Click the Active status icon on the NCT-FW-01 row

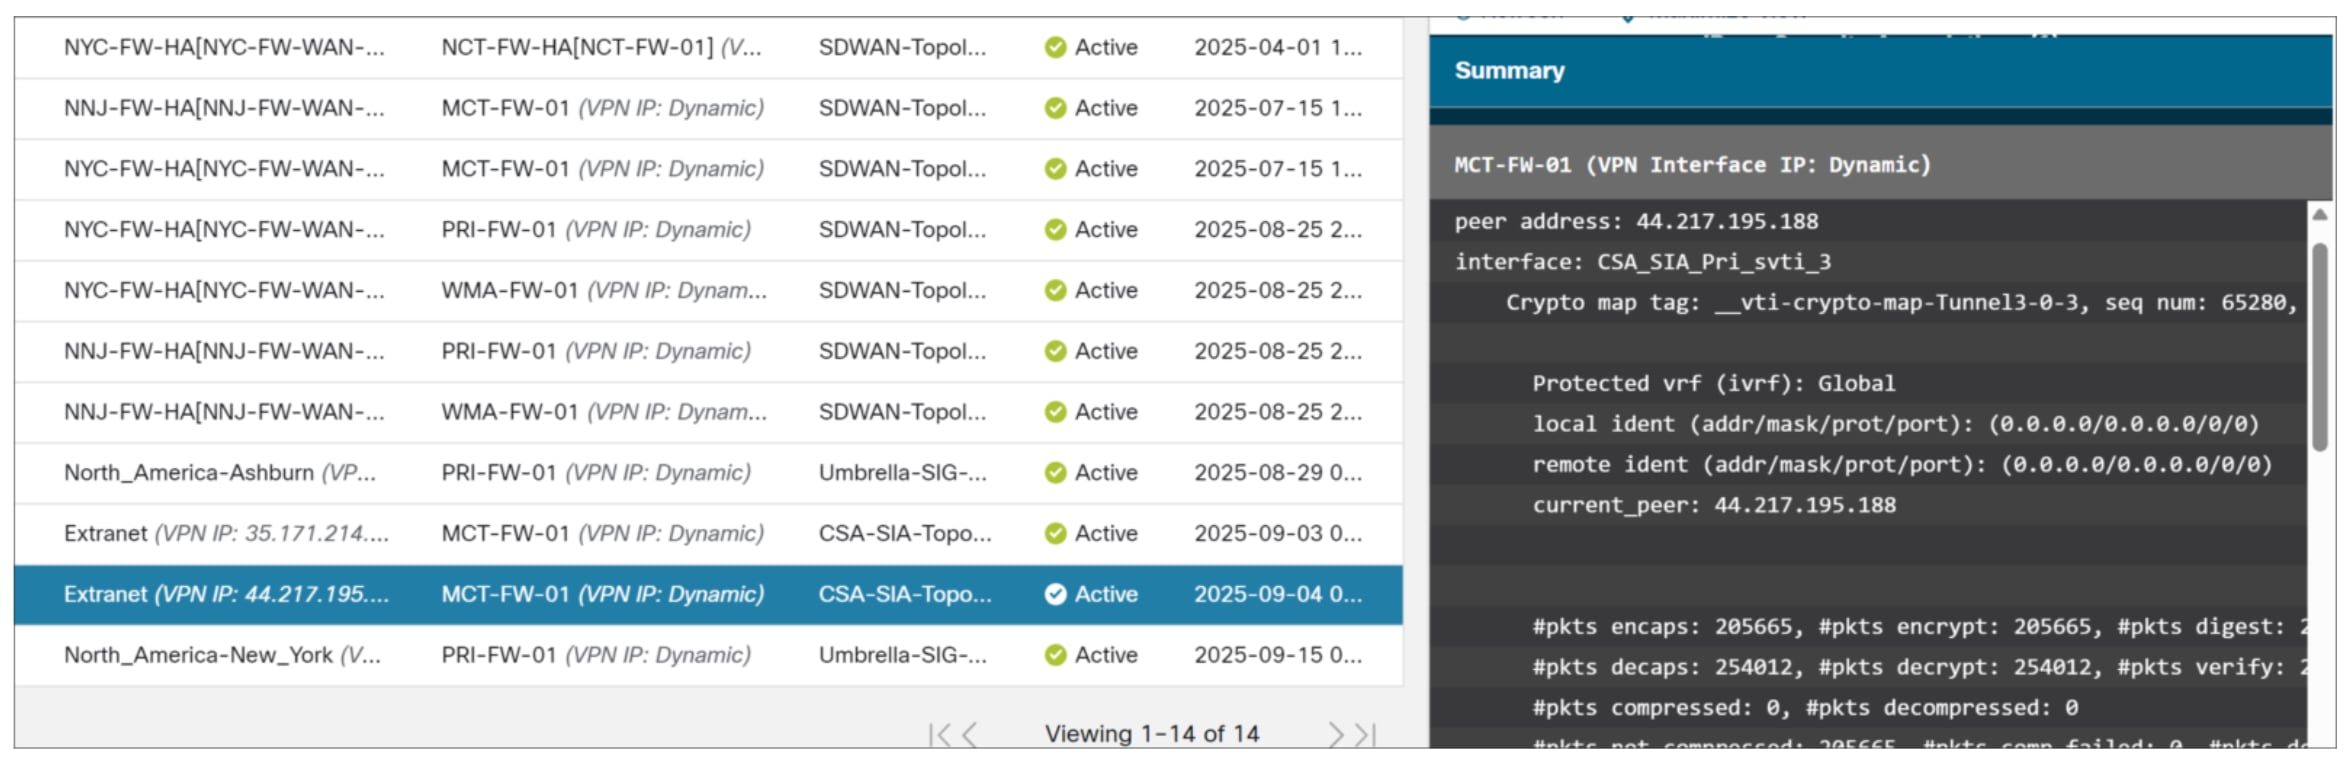[1055, 47]
